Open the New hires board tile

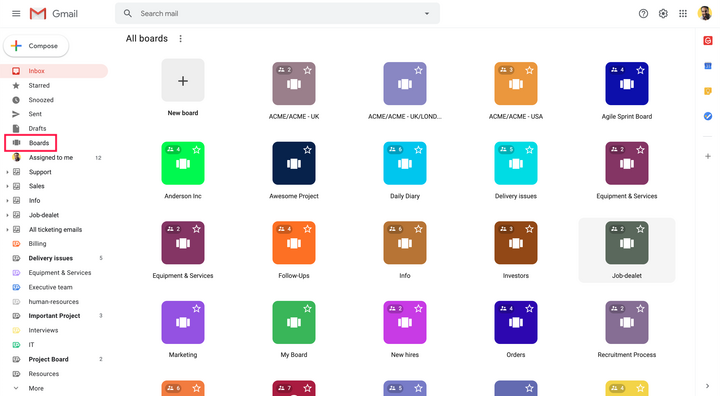[405, 322]
